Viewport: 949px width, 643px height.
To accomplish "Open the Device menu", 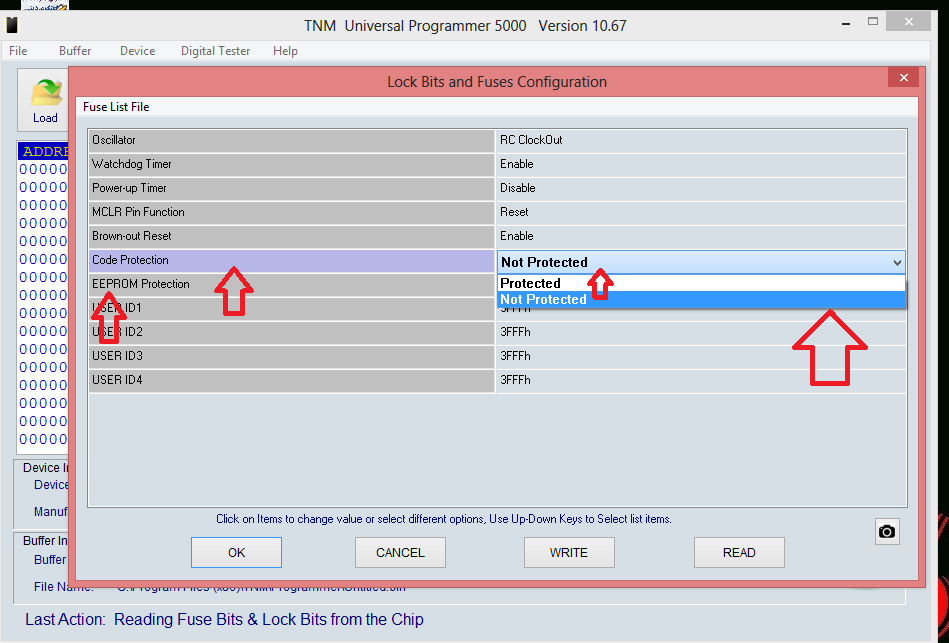I will 137,51.
